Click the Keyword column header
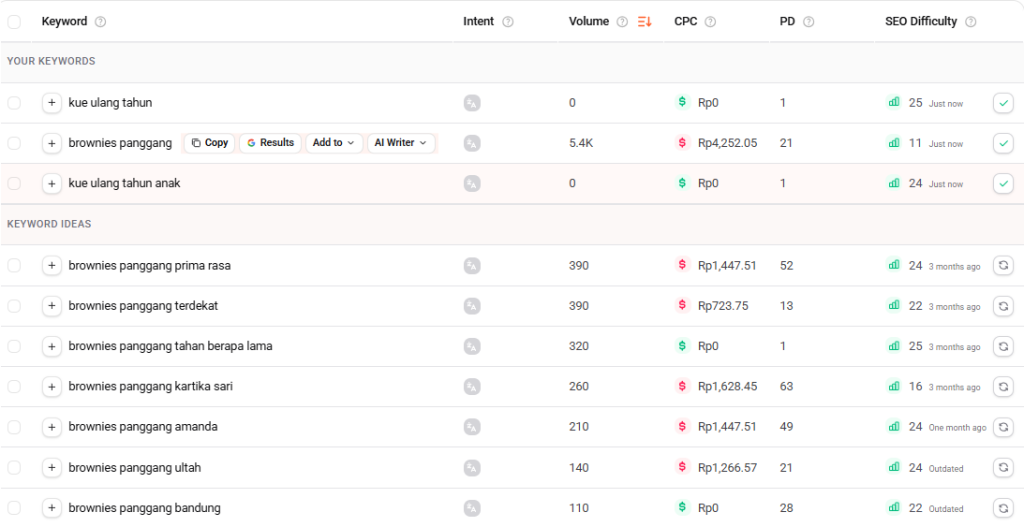Viewport: 1024px width, 527px height. pyautogui.click(x=64, y=22)
